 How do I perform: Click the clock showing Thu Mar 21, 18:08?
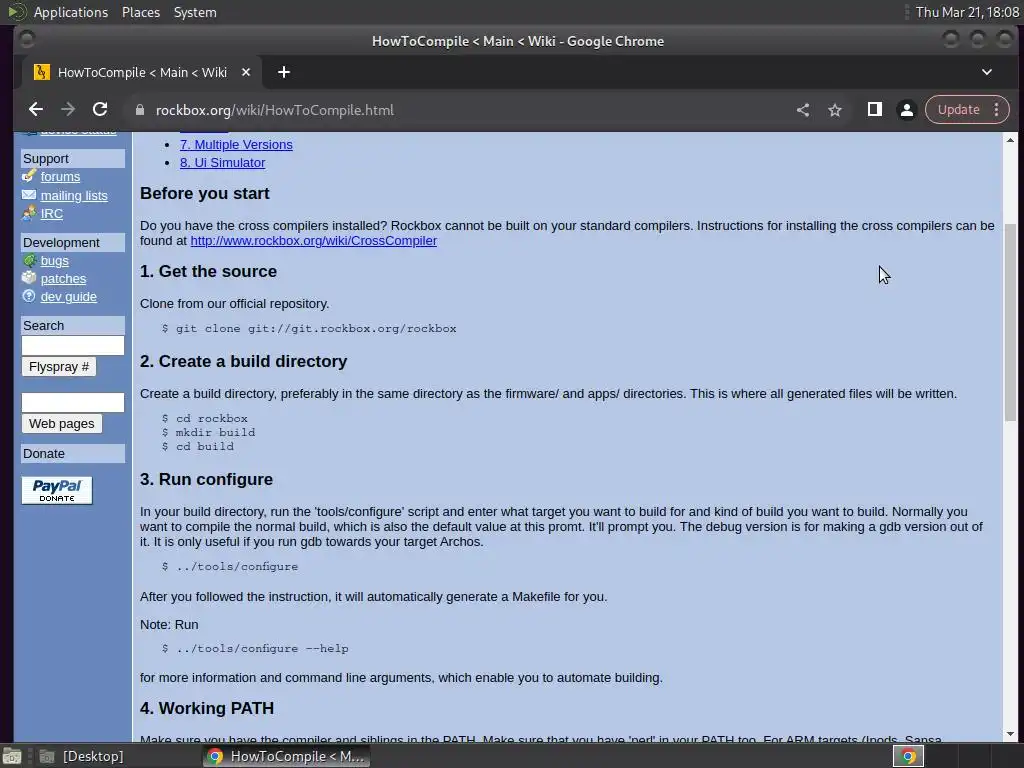tap(967, 12)
